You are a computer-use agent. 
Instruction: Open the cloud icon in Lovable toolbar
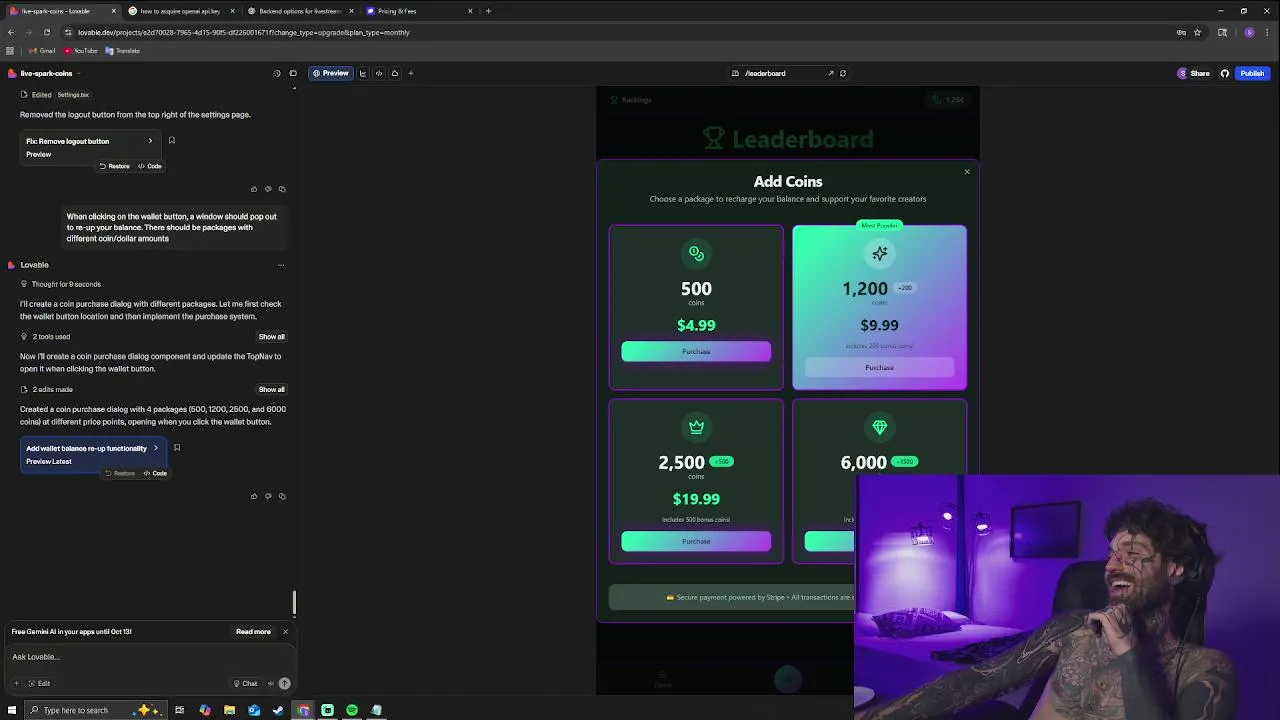point(395,73)
